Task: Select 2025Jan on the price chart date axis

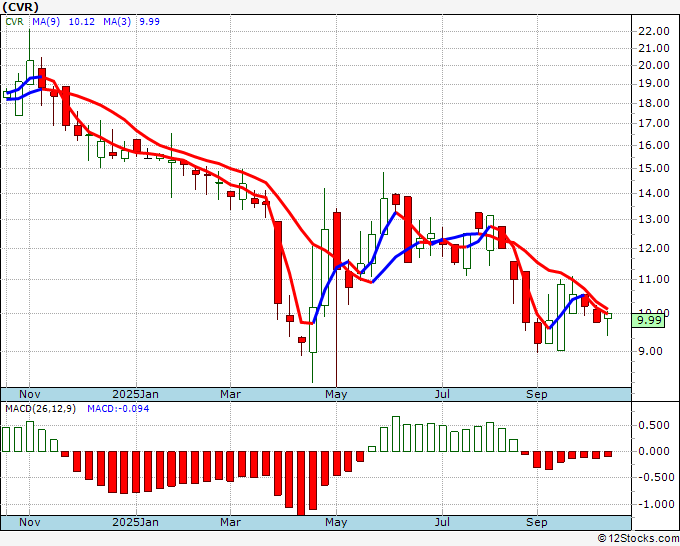Action: [x=135, y=394]
